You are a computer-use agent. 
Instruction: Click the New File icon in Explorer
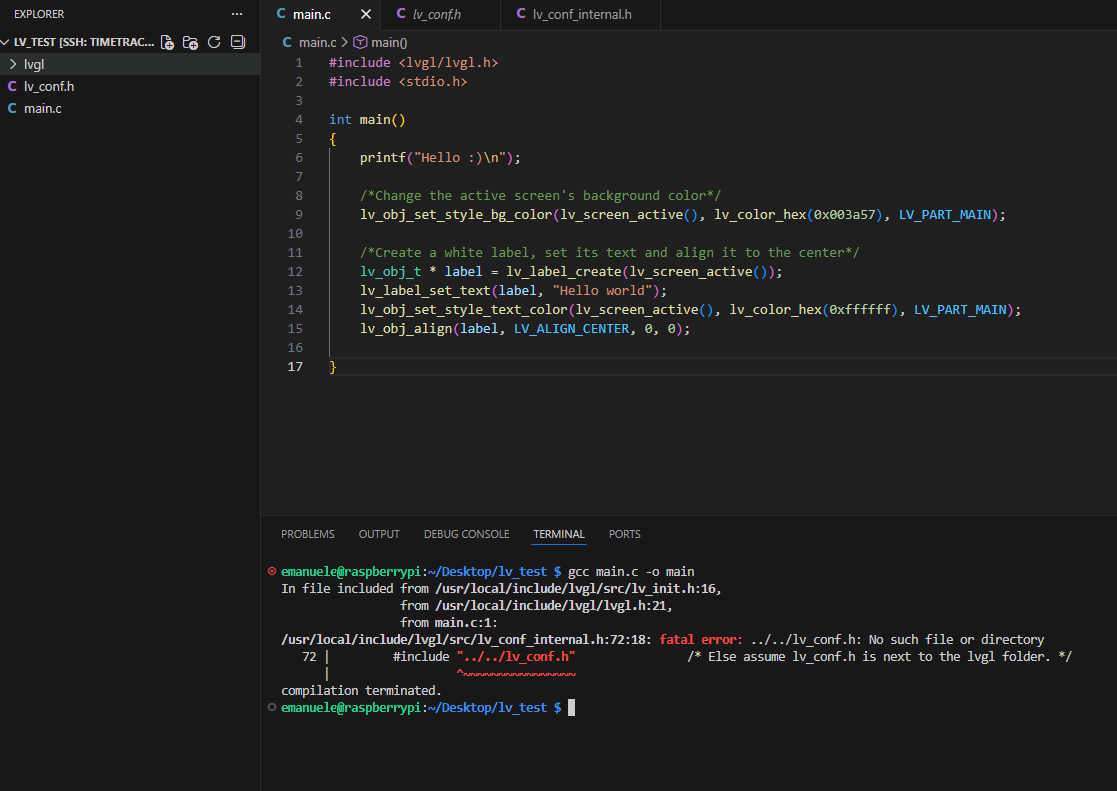point(168,42)
